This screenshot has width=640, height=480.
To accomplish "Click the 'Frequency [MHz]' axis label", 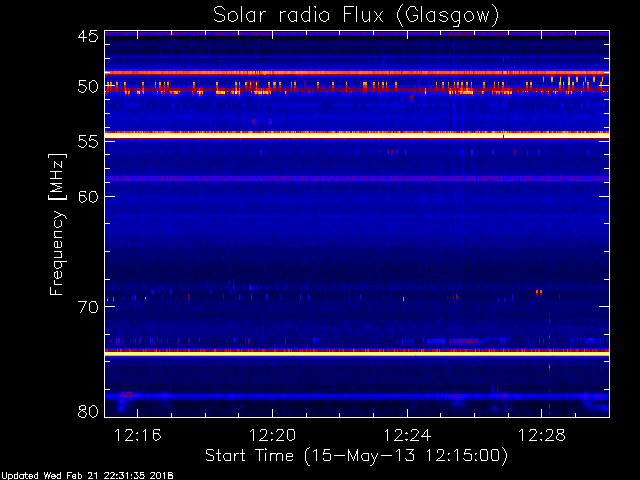I will (57, 224).
